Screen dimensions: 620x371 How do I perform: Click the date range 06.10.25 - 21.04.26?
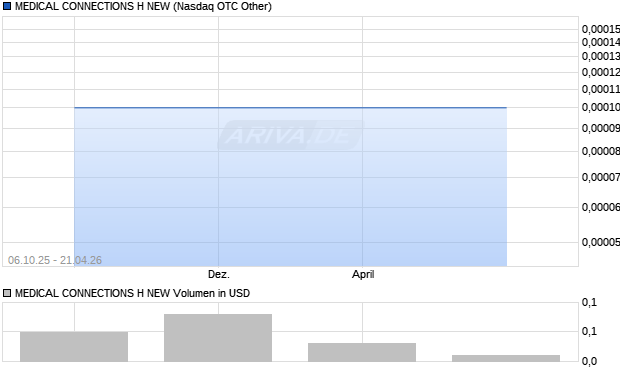[55, 260]
